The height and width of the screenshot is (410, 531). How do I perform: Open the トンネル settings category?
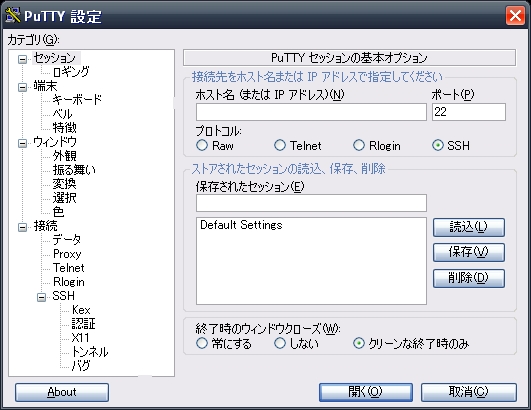tap(90, 352)
